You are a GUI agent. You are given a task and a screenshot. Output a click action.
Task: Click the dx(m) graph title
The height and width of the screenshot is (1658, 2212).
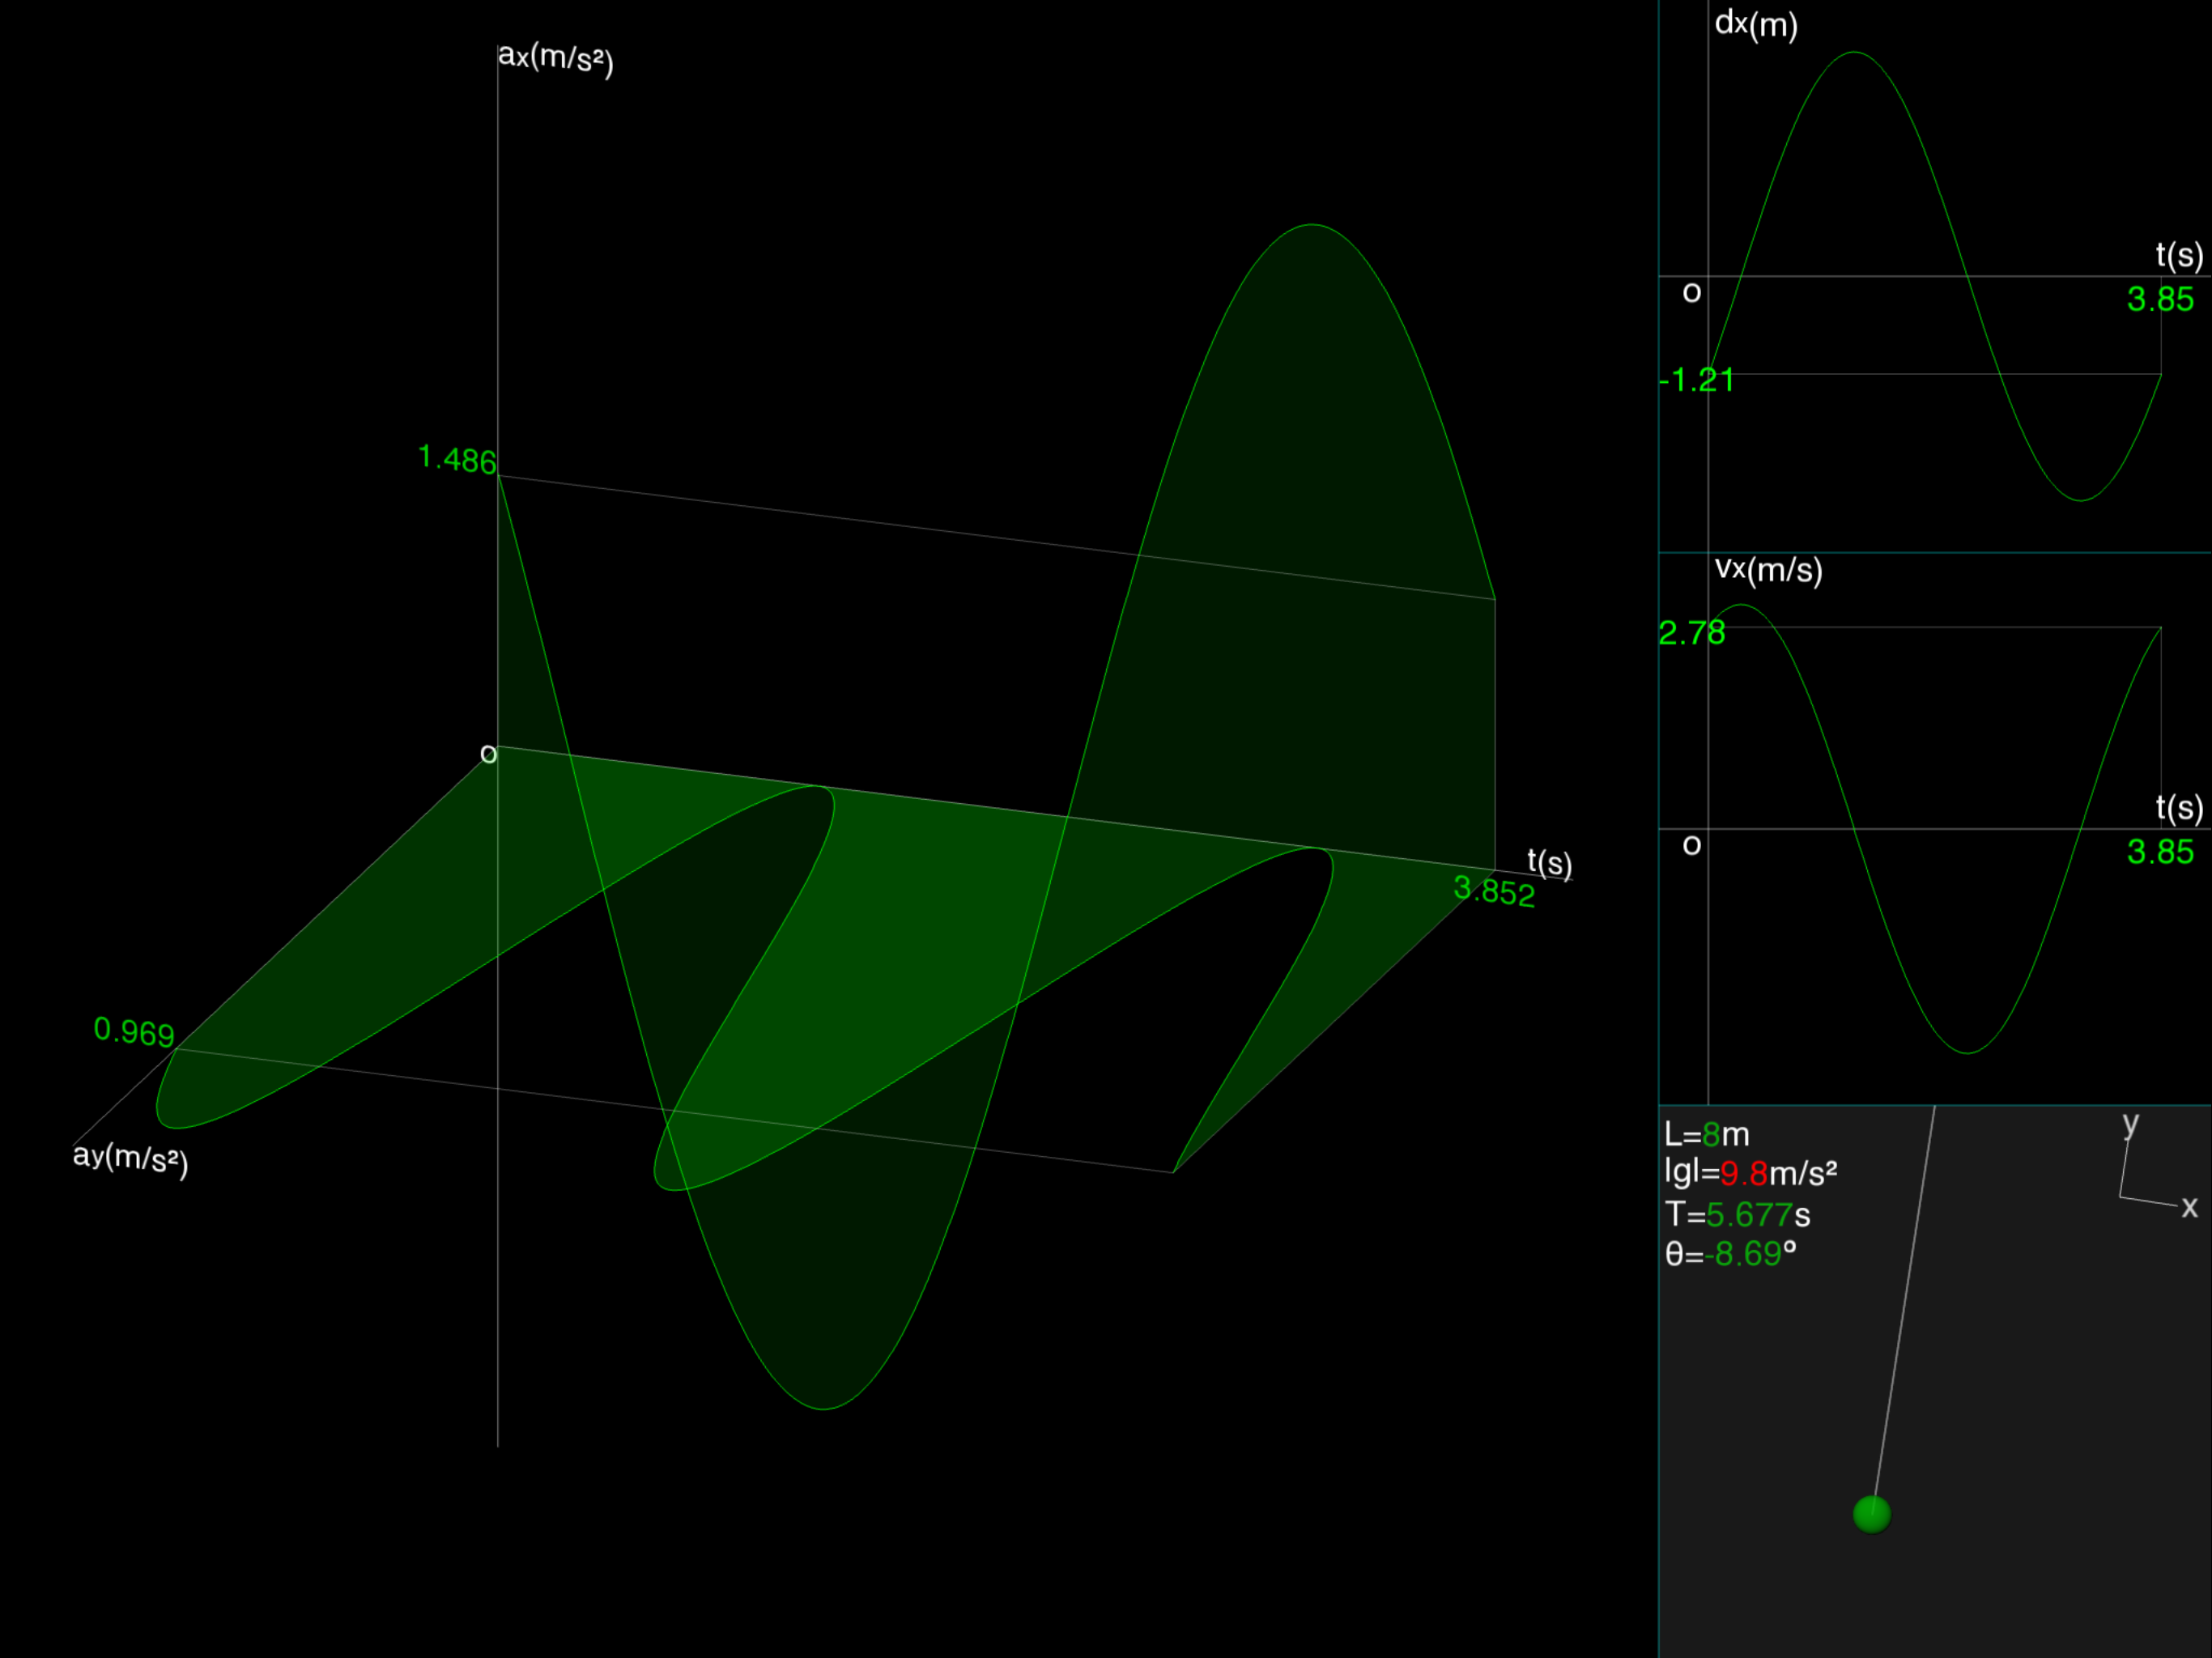[1756, 24]
